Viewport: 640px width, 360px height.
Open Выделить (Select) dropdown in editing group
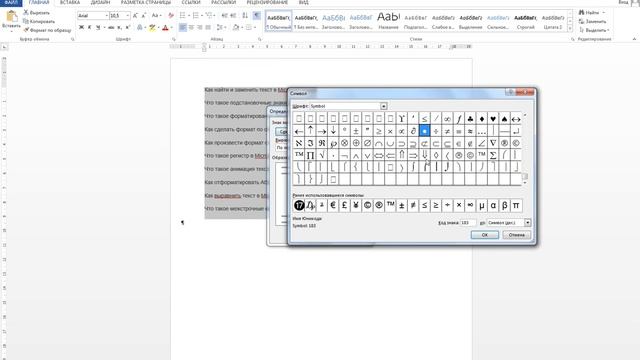coord(594,30)
